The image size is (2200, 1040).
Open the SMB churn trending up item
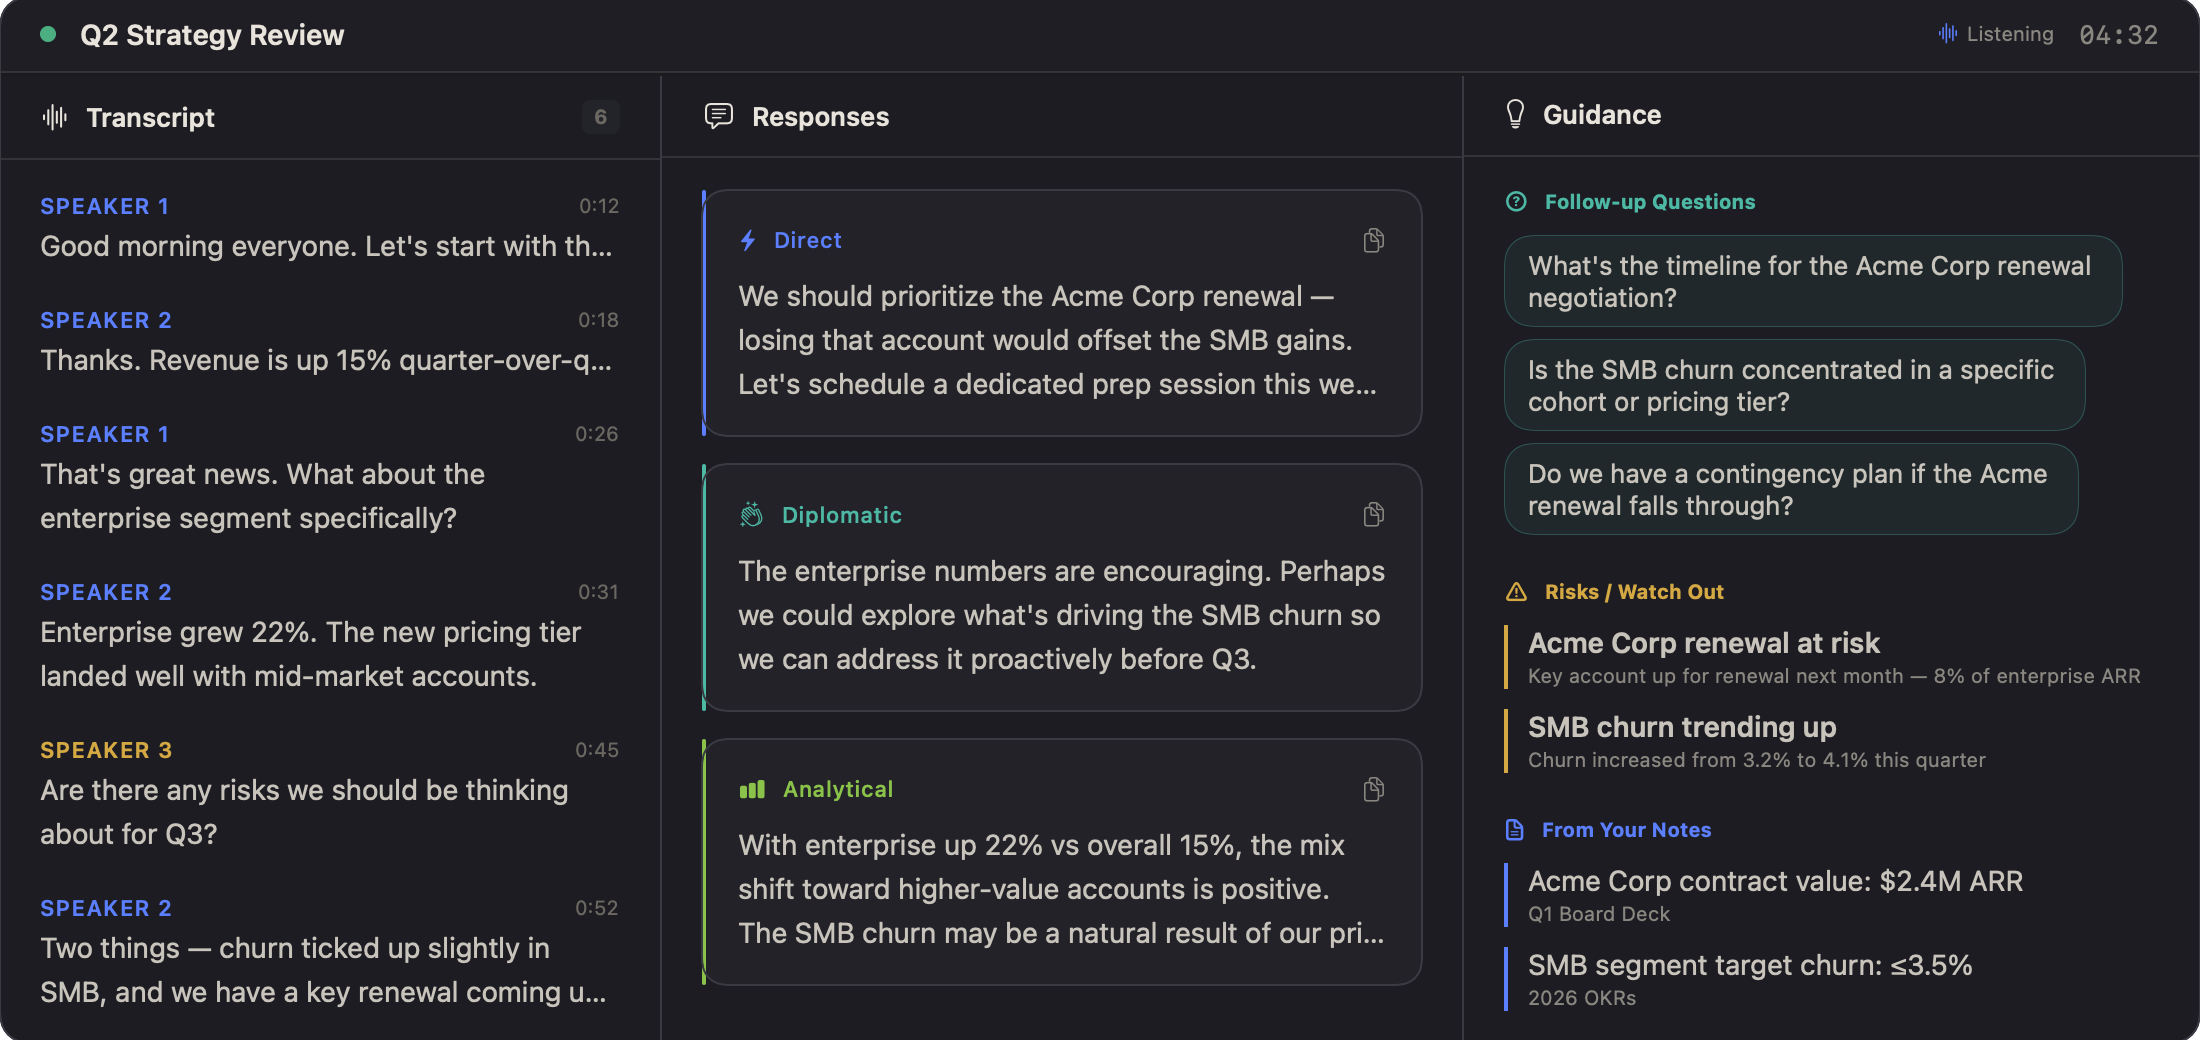(1745, 741)
